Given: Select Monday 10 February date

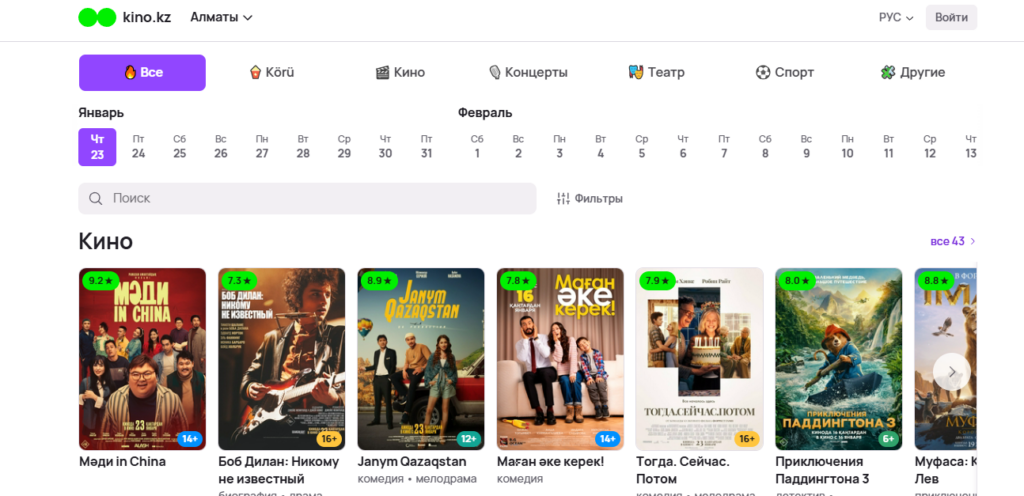Looking at the screenshot, I should coord(847,147).
